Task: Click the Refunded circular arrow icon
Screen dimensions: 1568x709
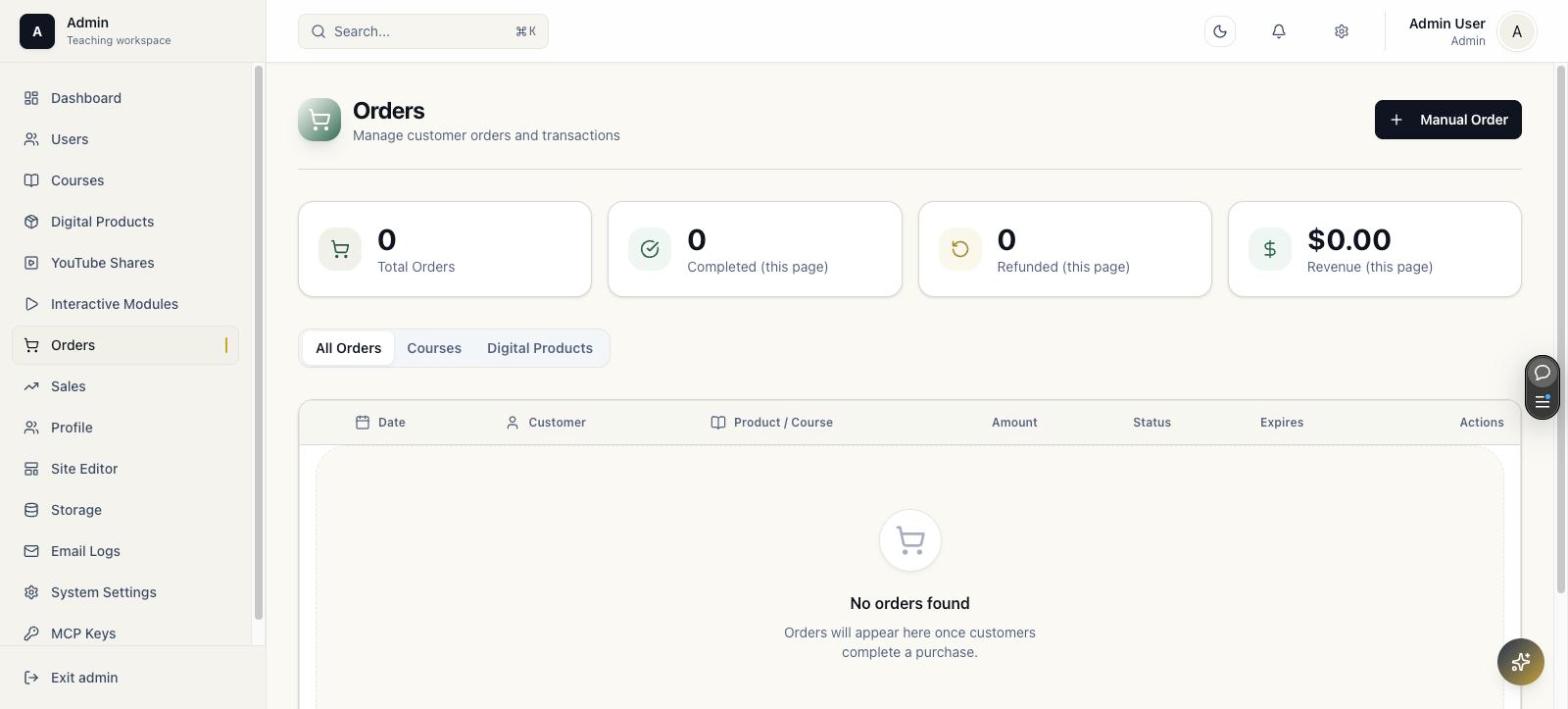Action: (x=960, y=249)
